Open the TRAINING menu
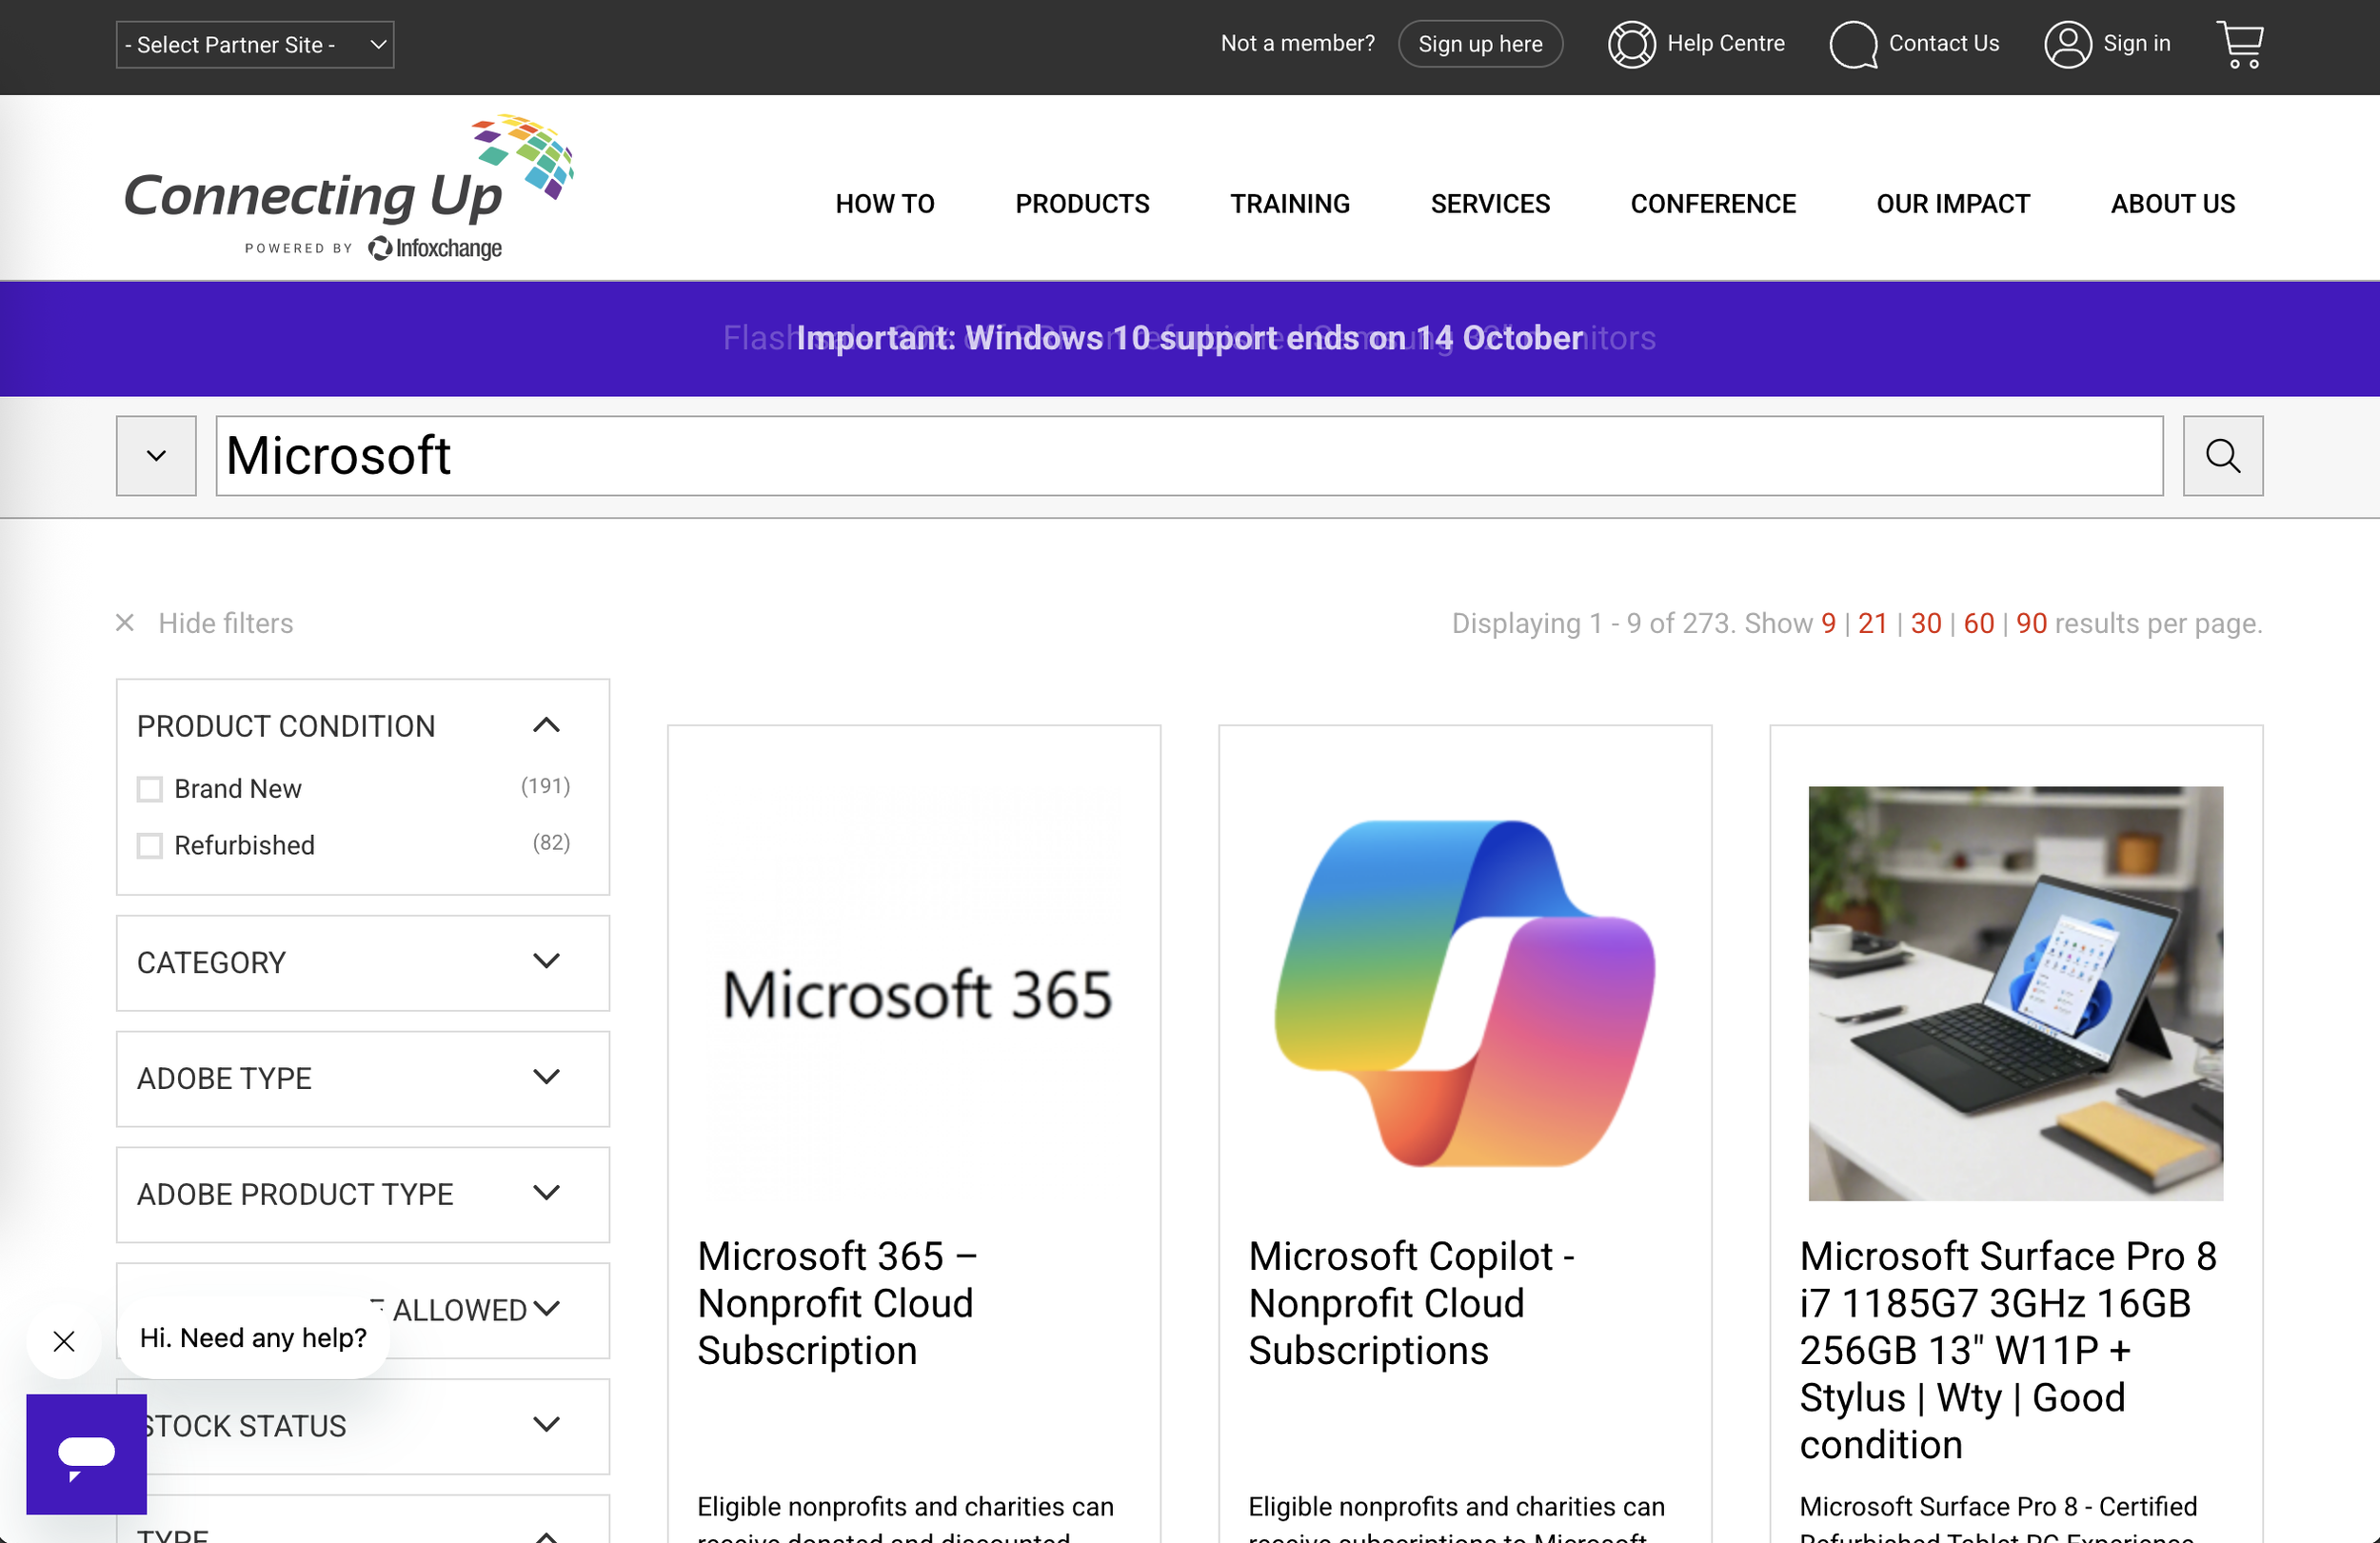The width and height of the screenshot is (2380, 1543). [1290, 204]
